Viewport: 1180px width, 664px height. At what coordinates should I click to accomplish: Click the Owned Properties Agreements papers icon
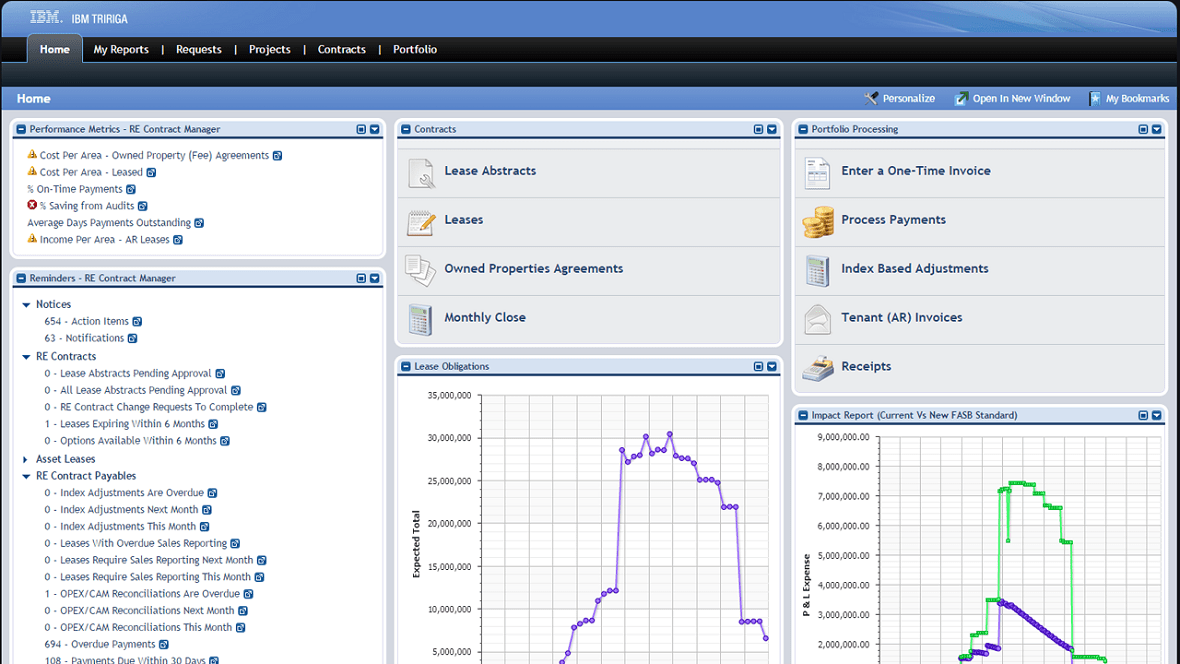pos(420,270)
